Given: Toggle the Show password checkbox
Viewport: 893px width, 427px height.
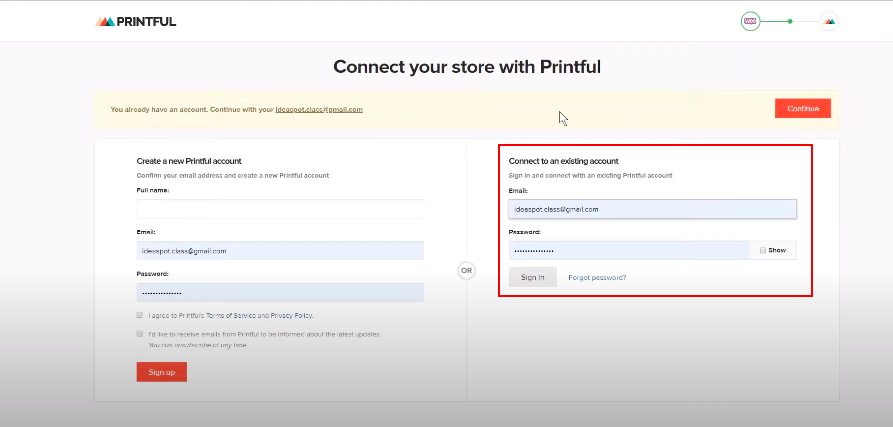Looking at the screenshot, I should [762, 250].
